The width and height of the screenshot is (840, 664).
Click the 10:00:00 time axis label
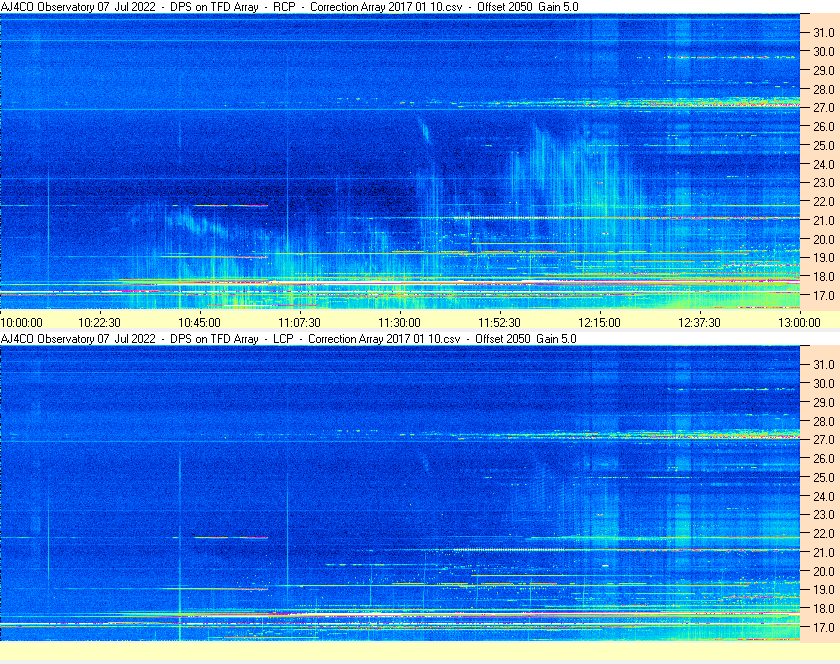[22, 322]
